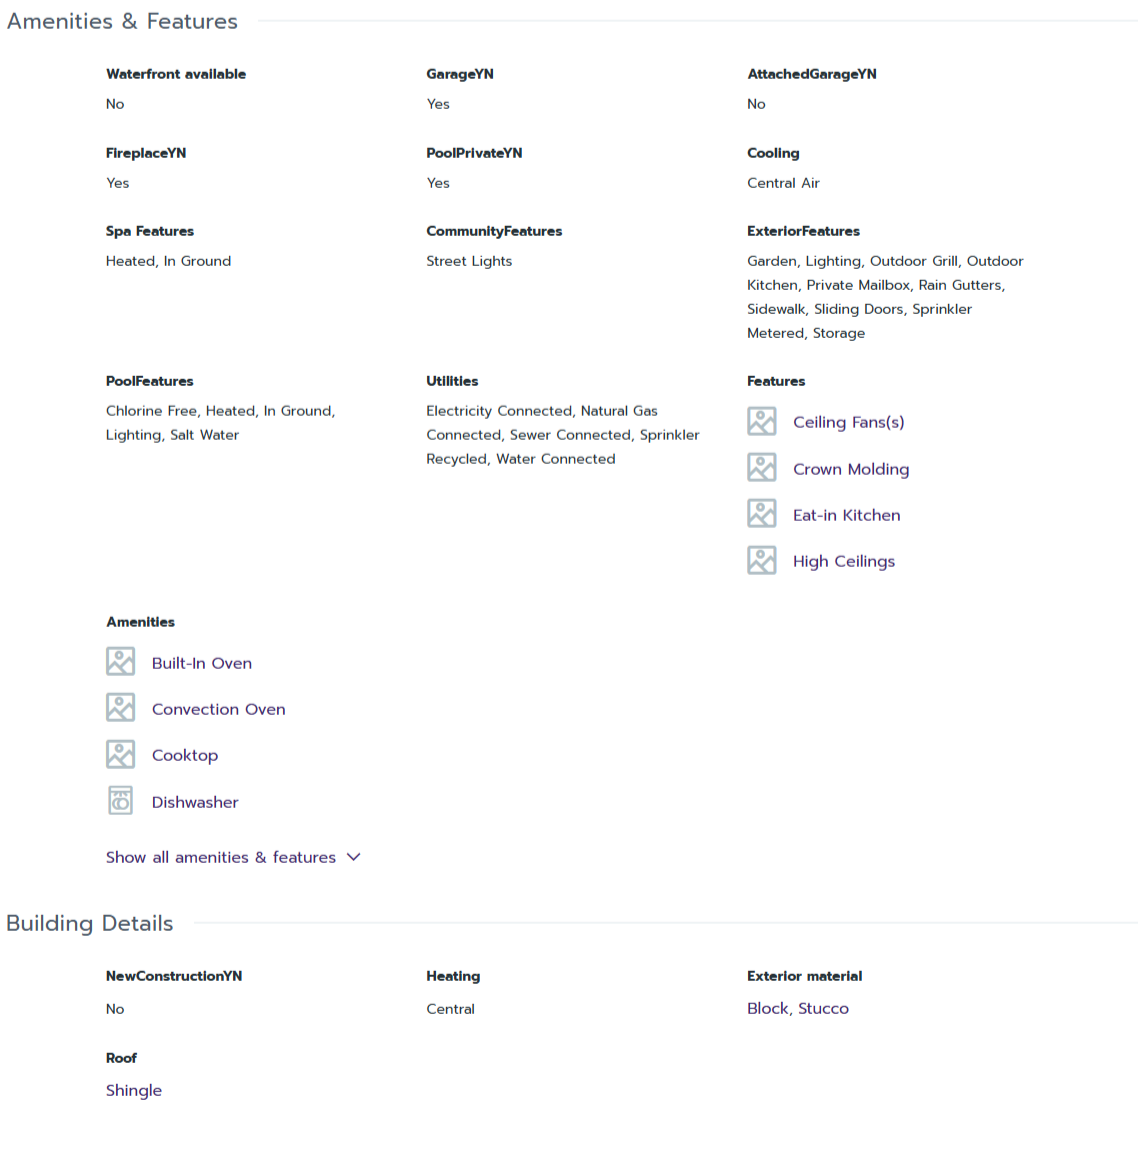
Task: Open the Stucco exterior material link
Action: click(x=823, y=1008)
